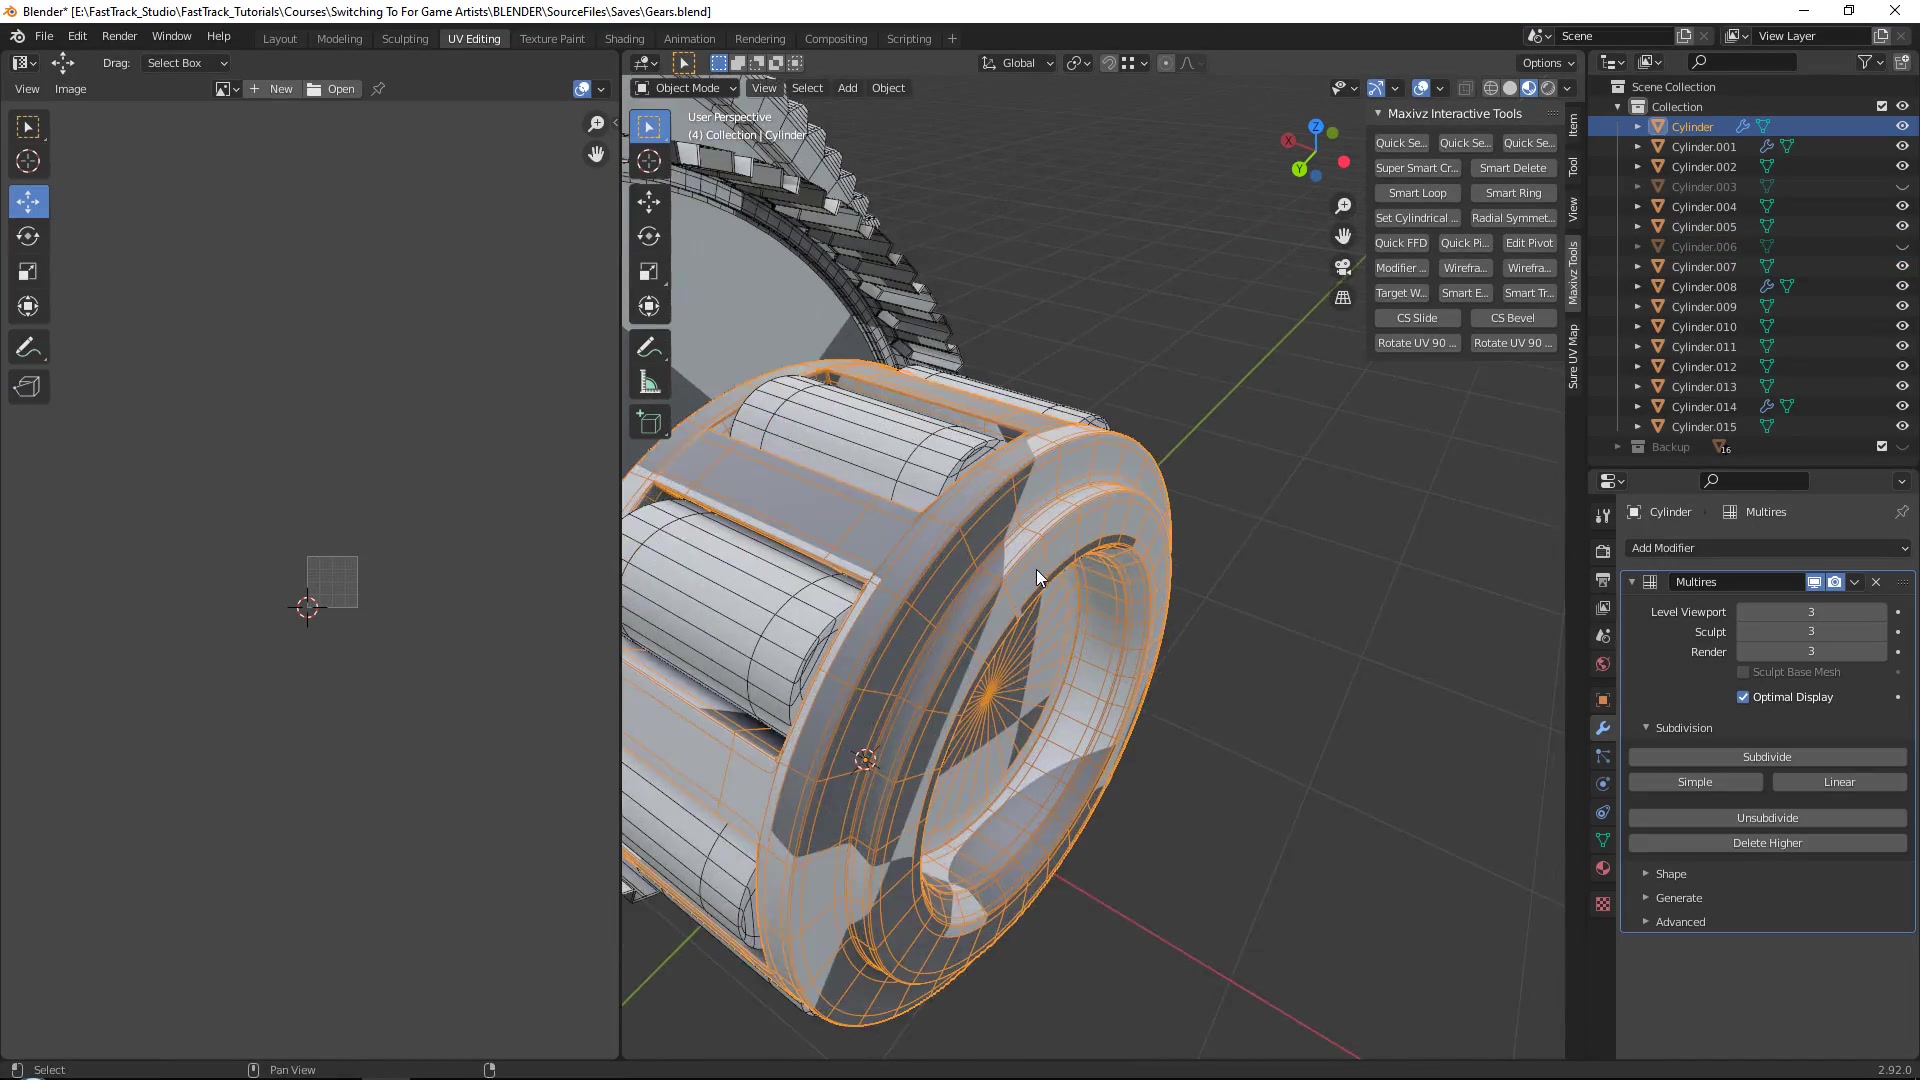
Task: Select the Transform tool in 3D viewport
Action: coord(649,307)
